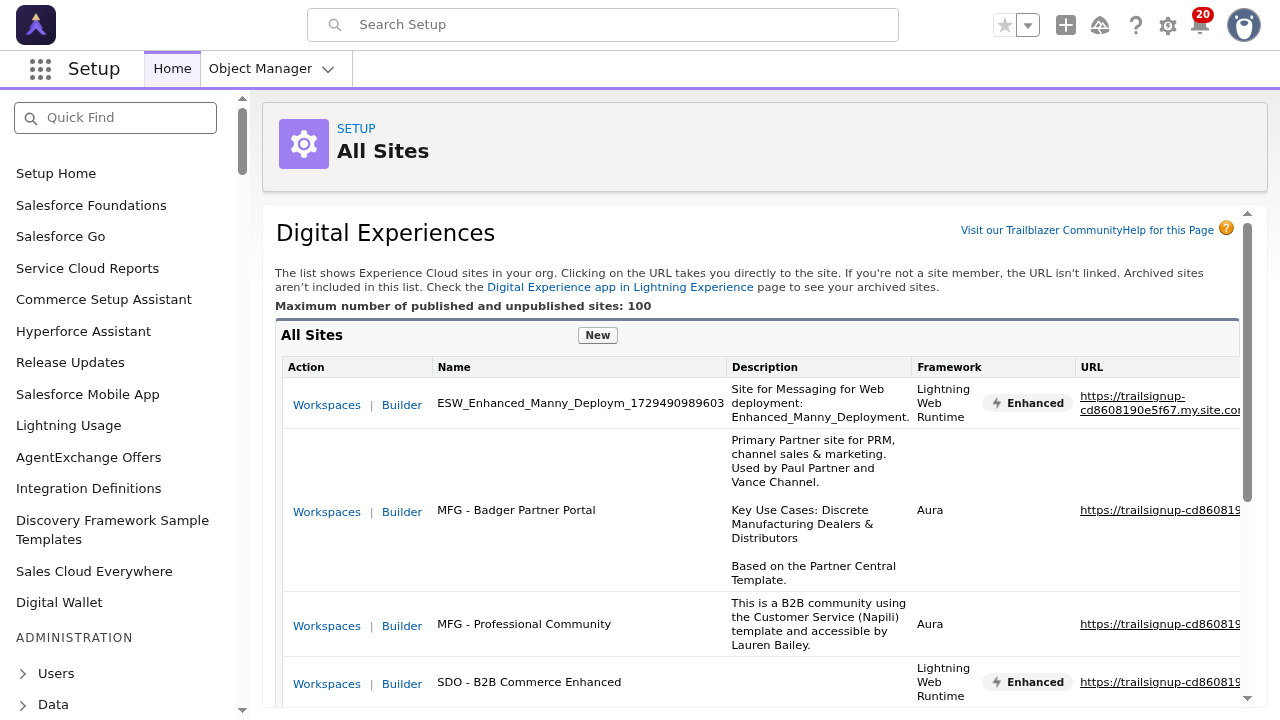The image size is (1280, 720).
Task: Open Builder for MFG - Badger Partner Portal
Action: pyautogui.click(x=402, y=512)
